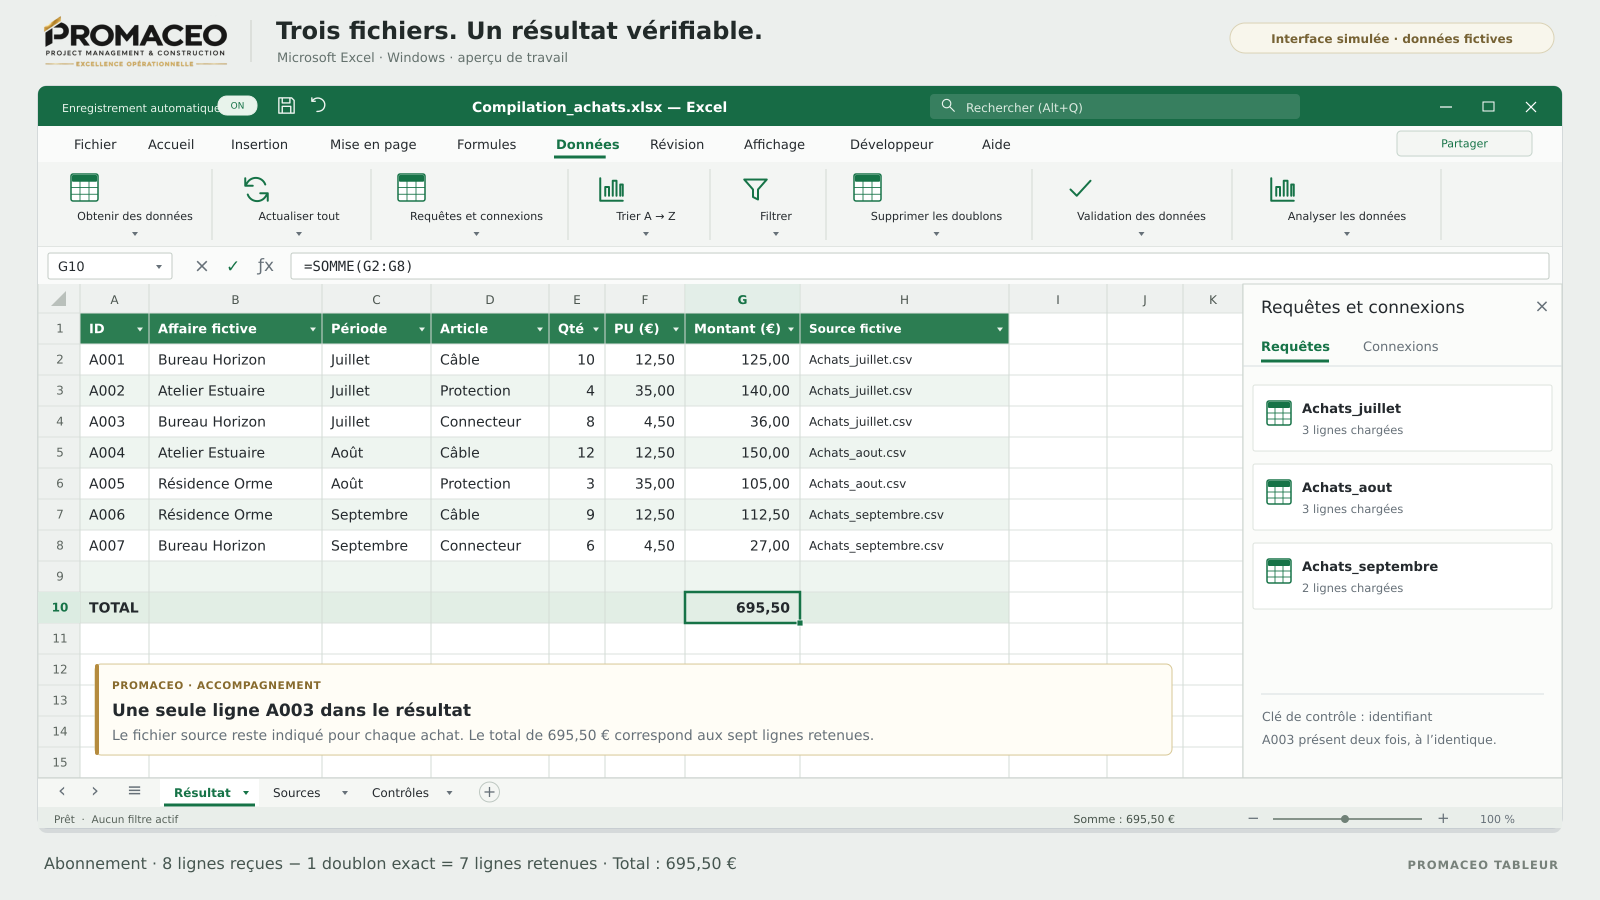Click the Rechercher search box
1600x900 pixels.
pyautogui.click(x=1115, y=107)
